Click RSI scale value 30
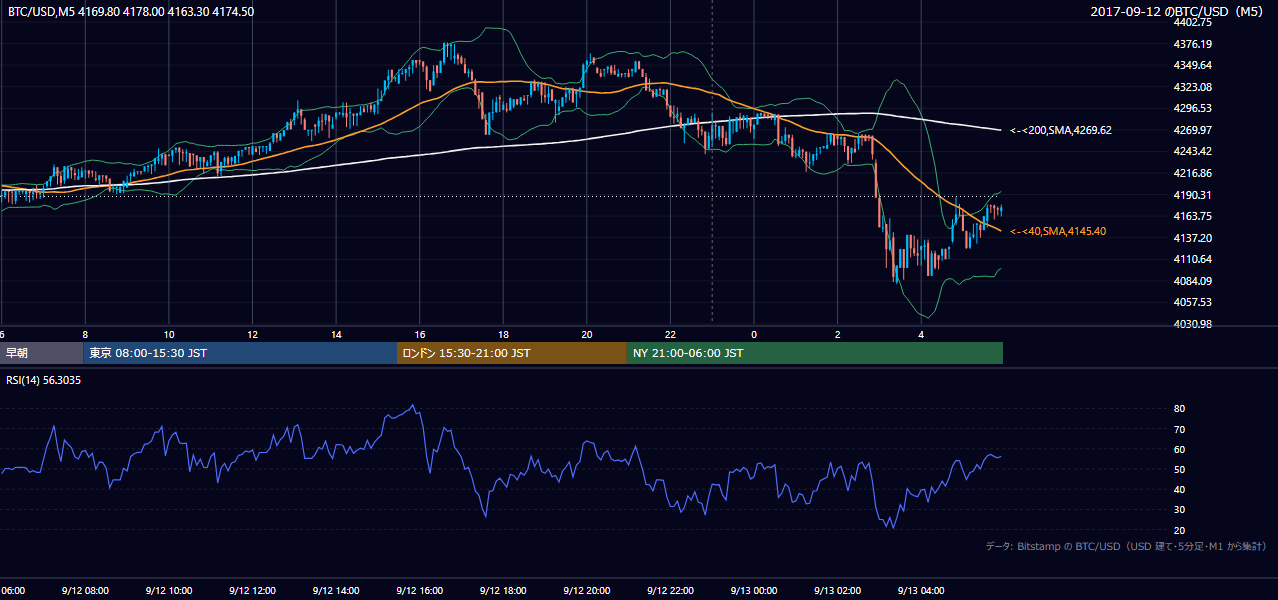Screen dimensions: 1278x600 coord(1179,509)
